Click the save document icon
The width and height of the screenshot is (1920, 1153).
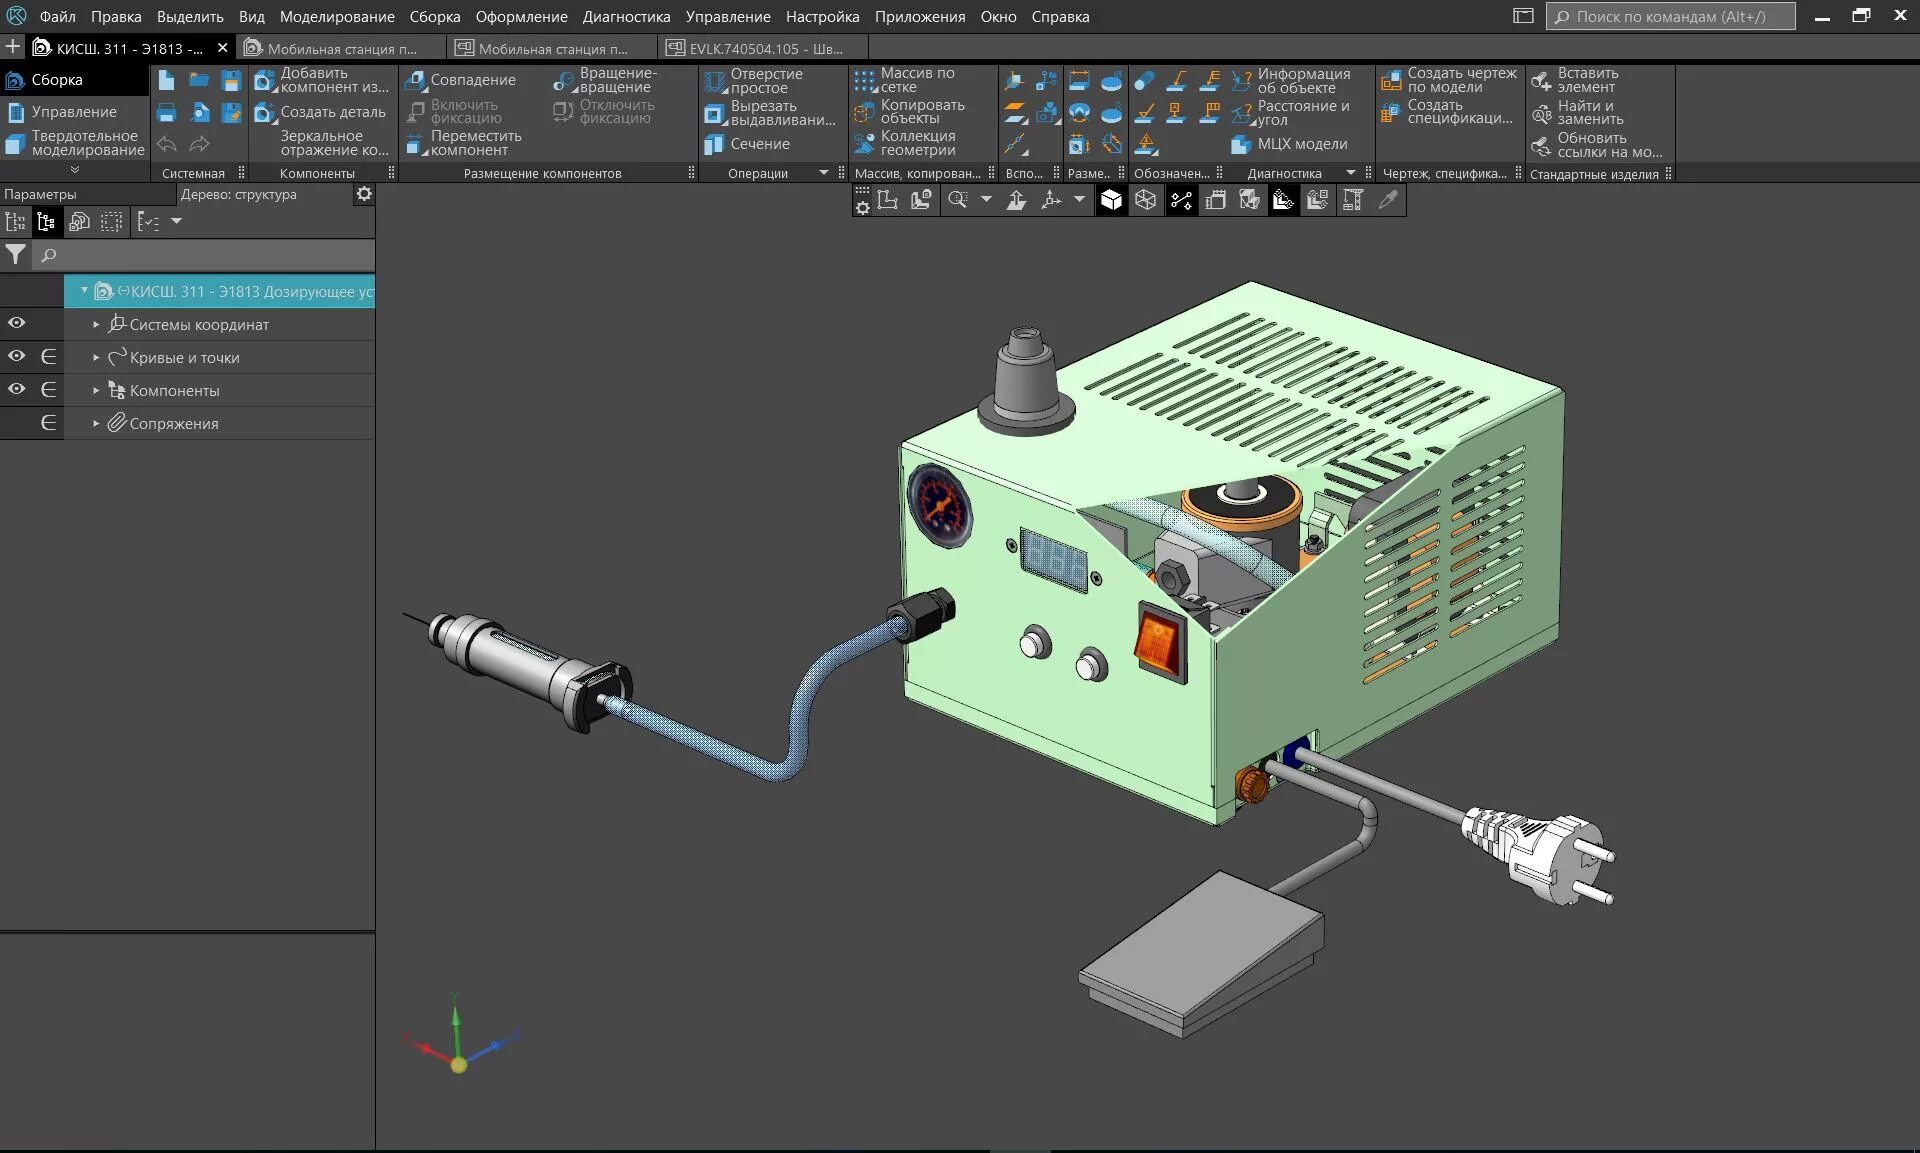(231, 81)
